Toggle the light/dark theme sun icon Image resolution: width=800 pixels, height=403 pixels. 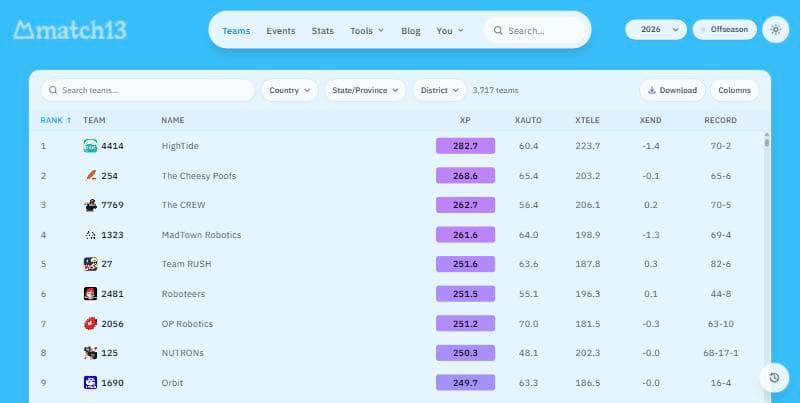pyautogui.click(x=776, y=30)
